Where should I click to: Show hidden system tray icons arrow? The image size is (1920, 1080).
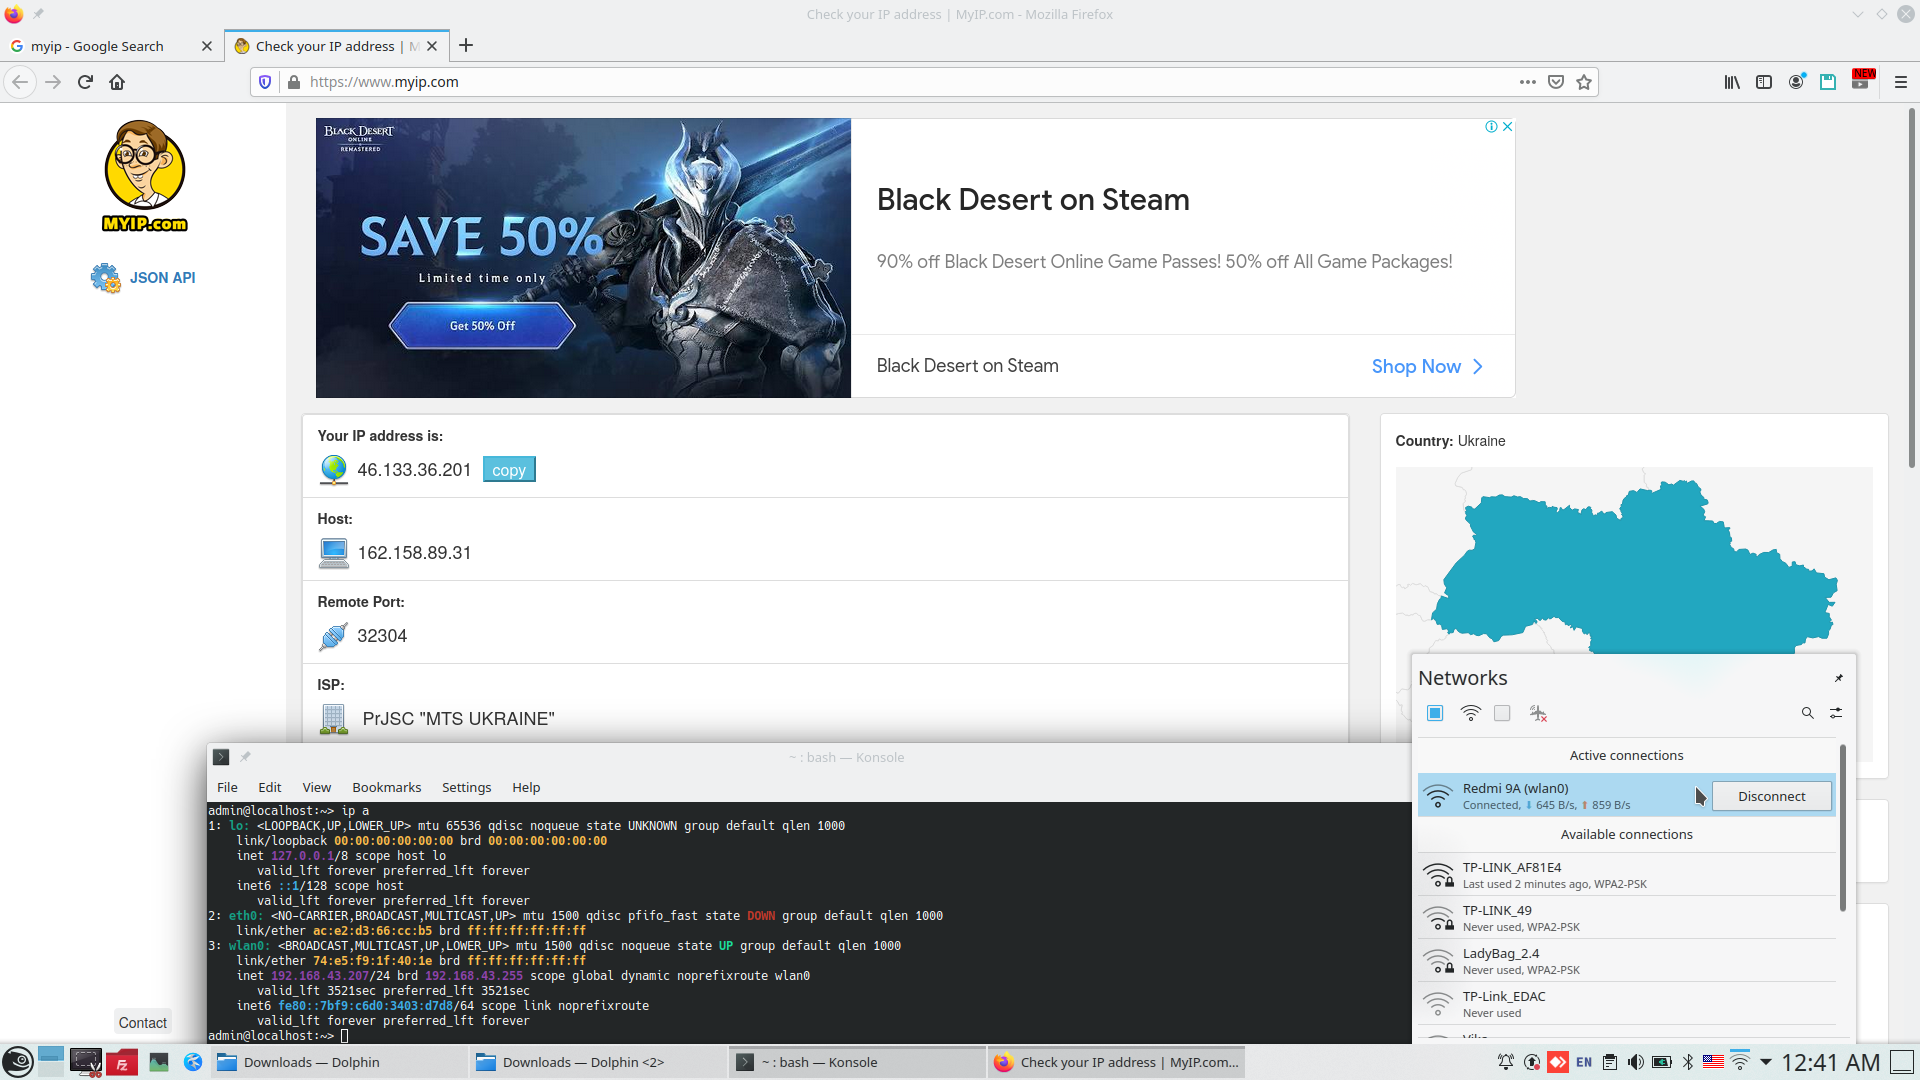click(1766, 1062)
